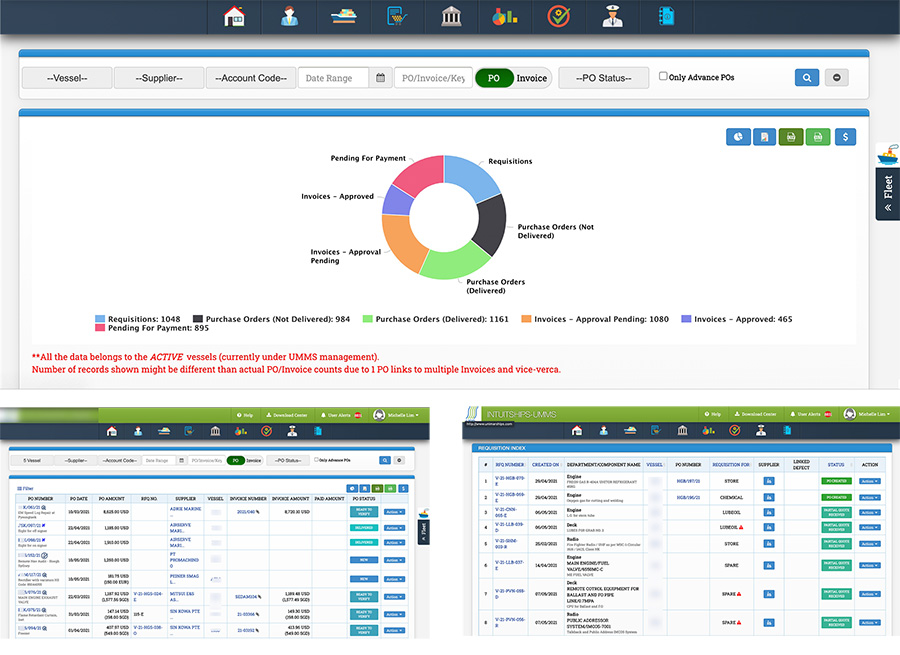Viewport: 900px width, 655px height.
Task: Click the captain crew icon
Action: point(612,17)
